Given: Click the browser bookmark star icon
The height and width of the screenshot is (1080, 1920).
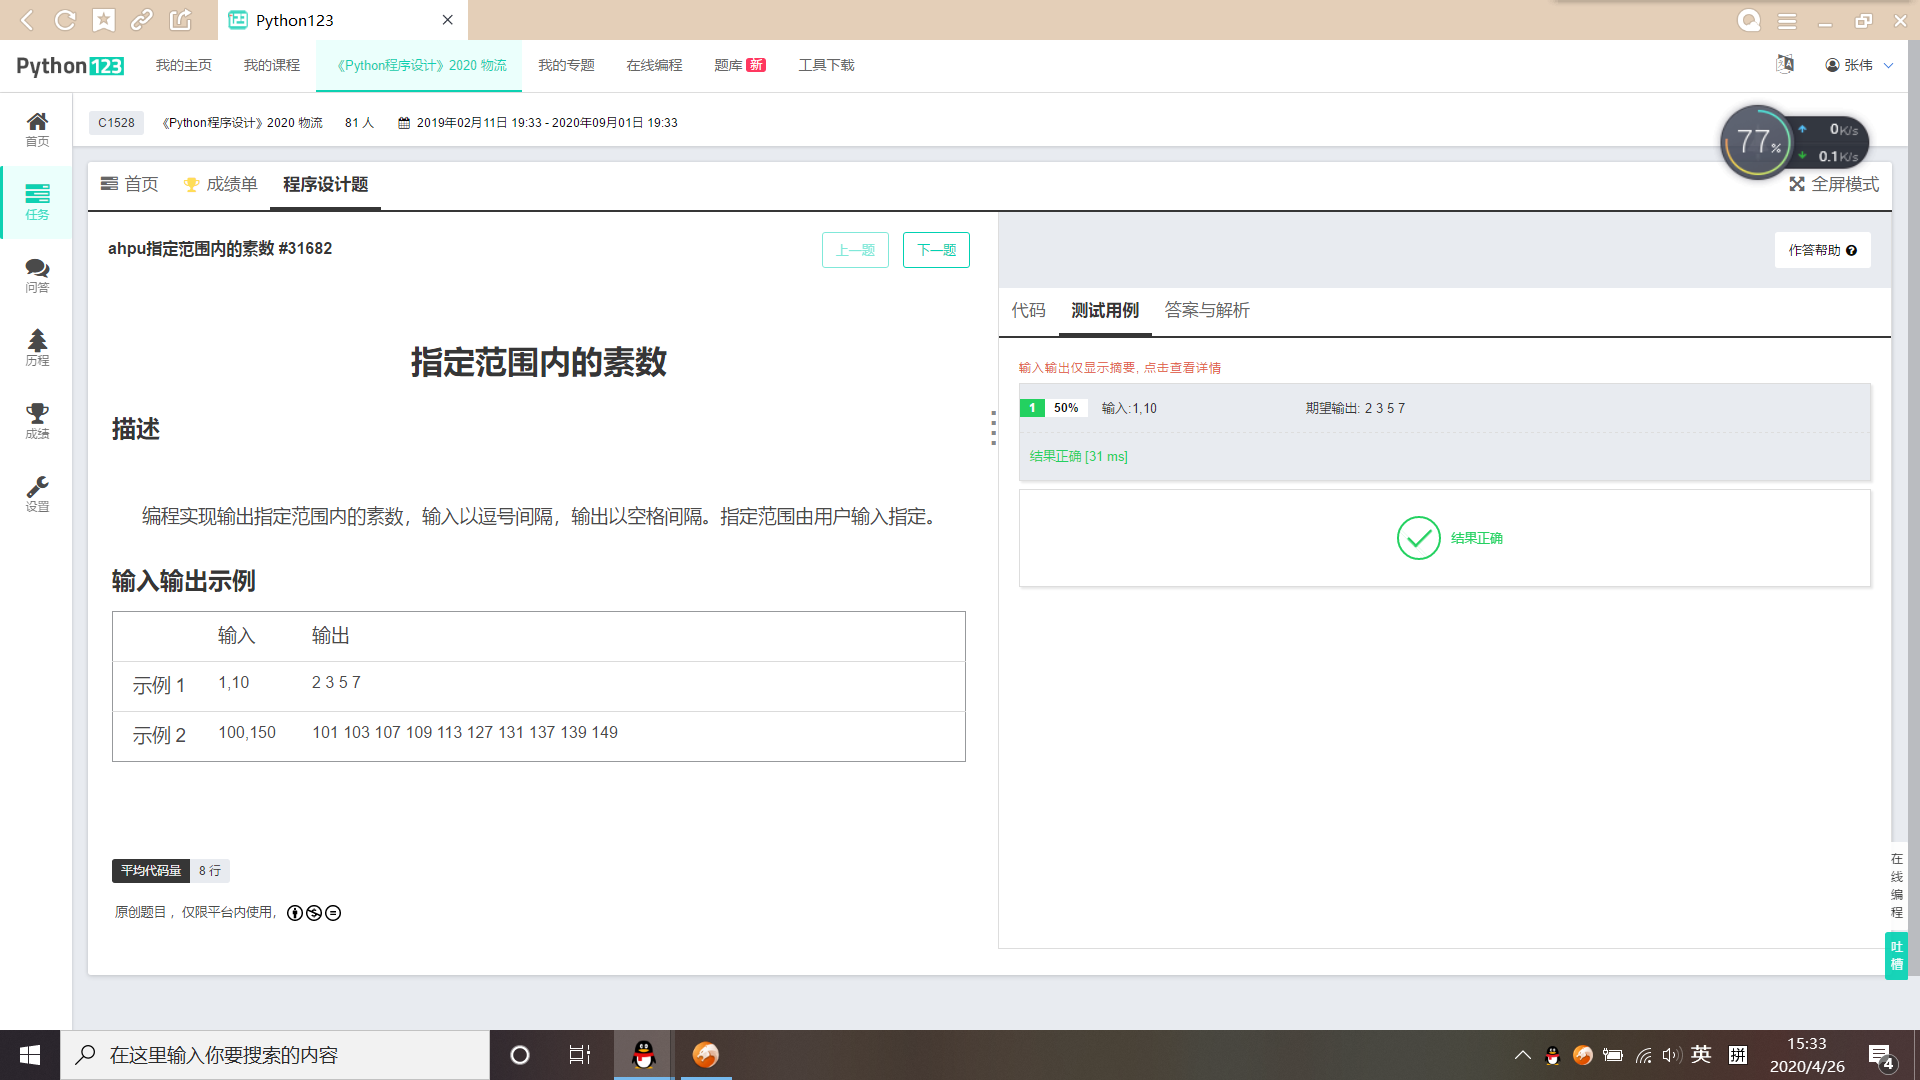Looking at the screenshot, I should coord(104,20).
